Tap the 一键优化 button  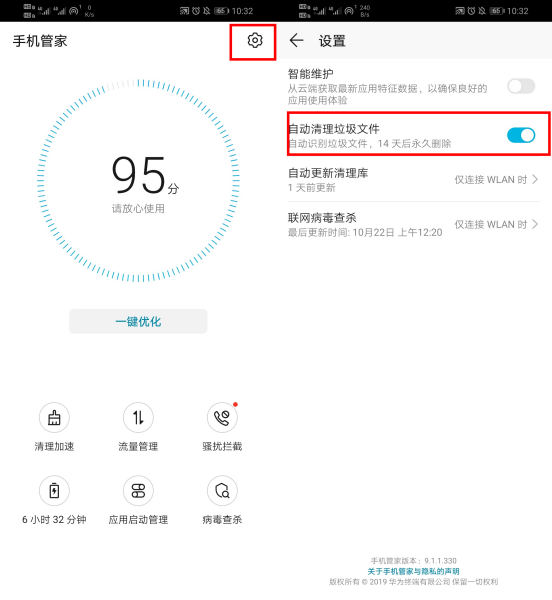138,321
